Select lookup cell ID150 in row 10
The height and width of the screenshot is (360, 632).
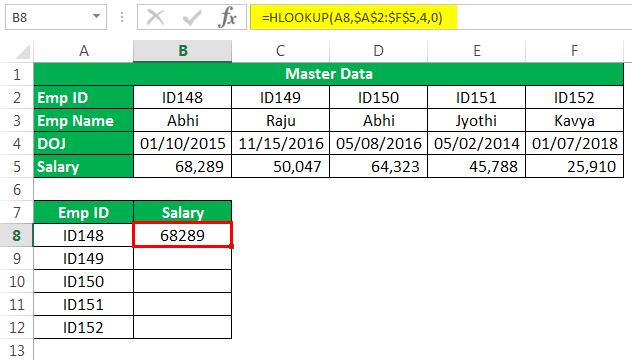(x=83, y=281)
